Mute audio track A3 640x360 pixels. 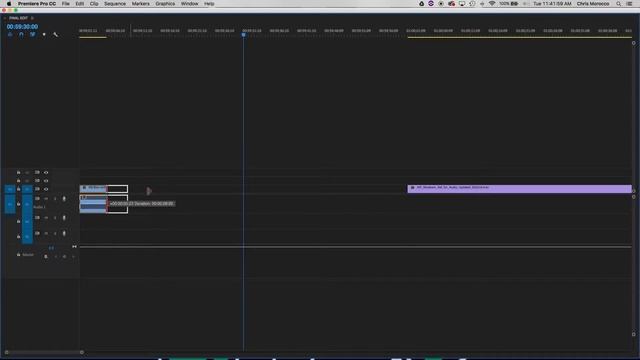click(x=46, y=233)
